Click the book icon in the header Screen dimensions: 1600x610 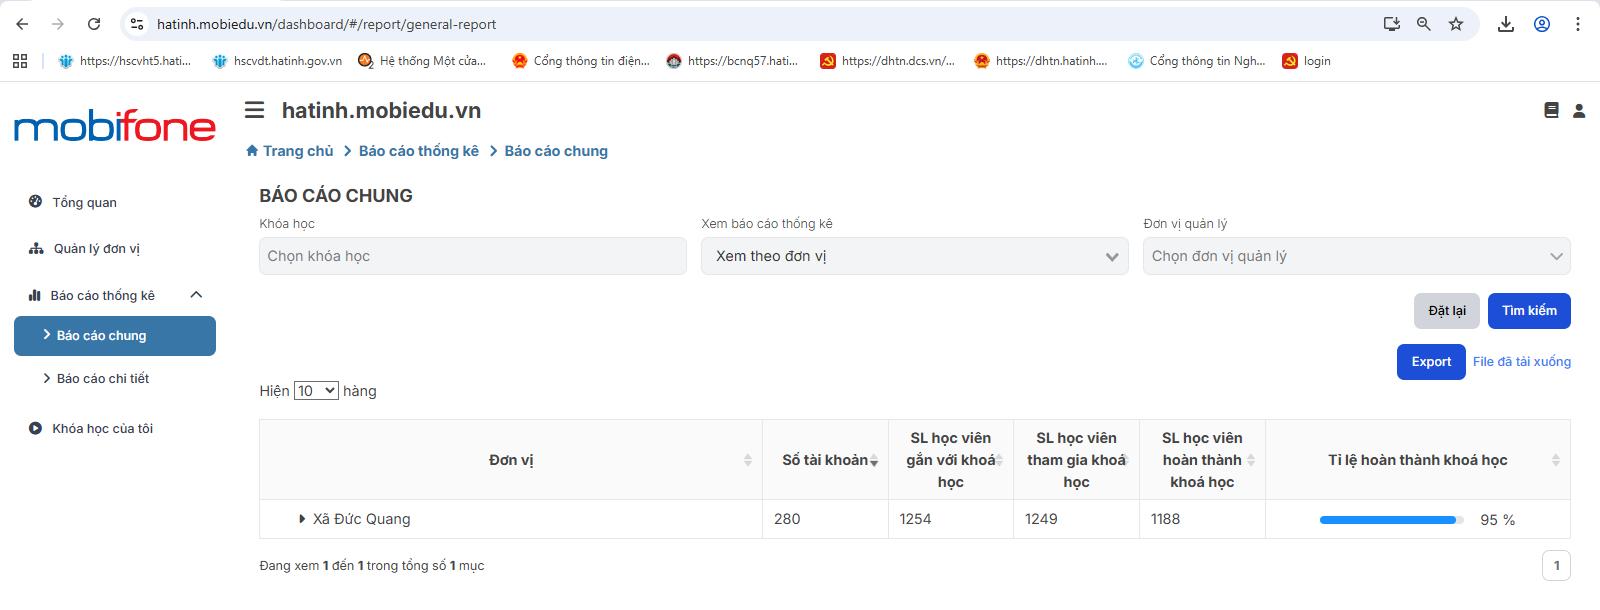click(1551, 111)
